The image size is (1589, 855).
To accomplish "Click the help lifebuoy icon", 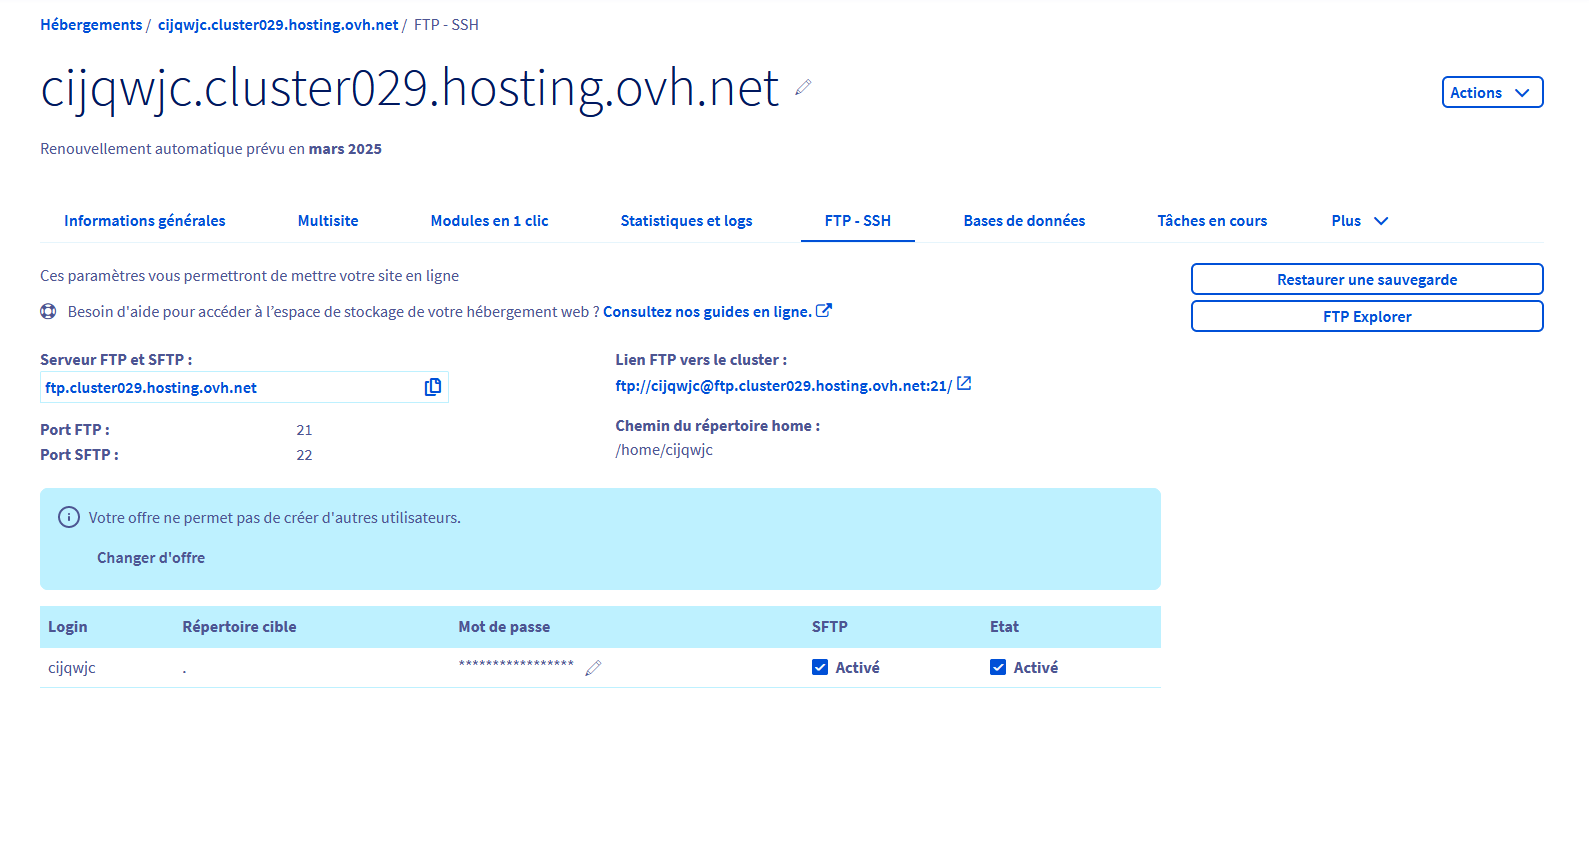I will coord(48,312).
